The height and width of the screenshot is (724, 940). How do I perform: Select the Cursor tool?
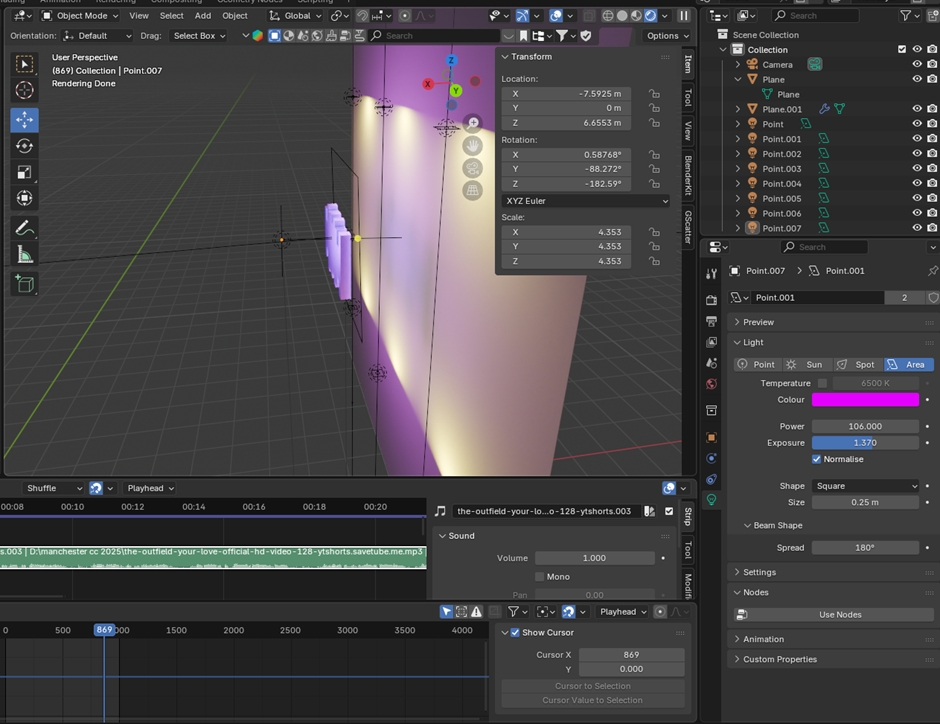[x=25, y=91]
